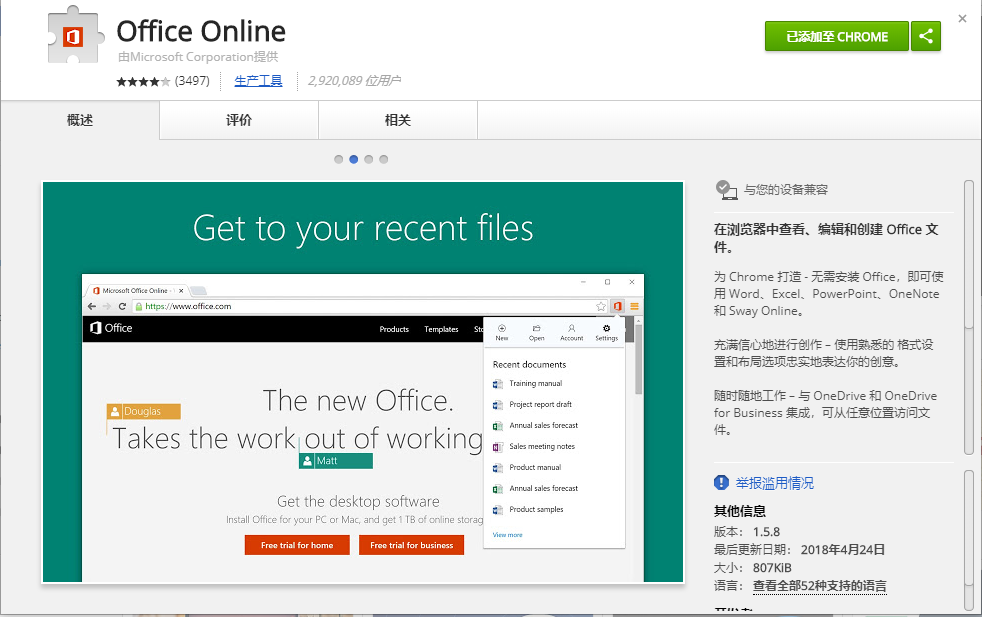The height and width of the screenshot is (617, 982).
Task: Open the 生产工具 category link
Action: coord(258,81)
